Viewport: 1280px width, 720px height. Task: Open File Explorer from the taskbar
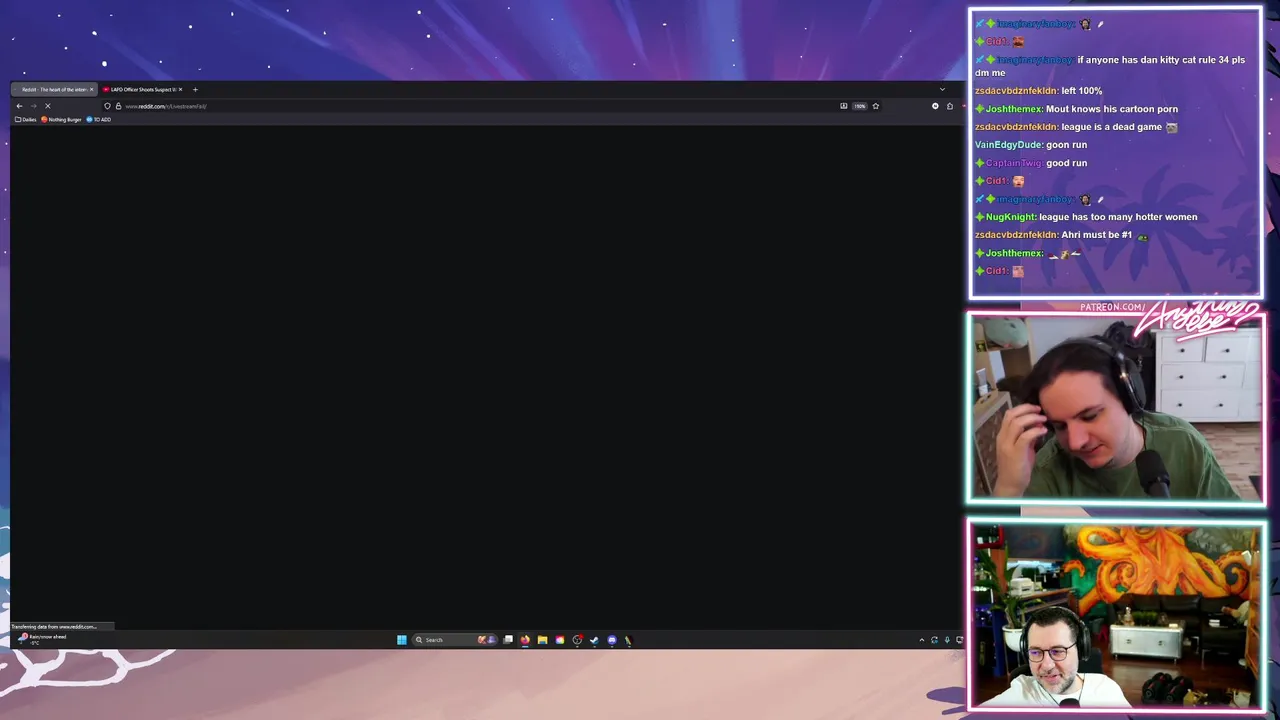coord(542,640)
